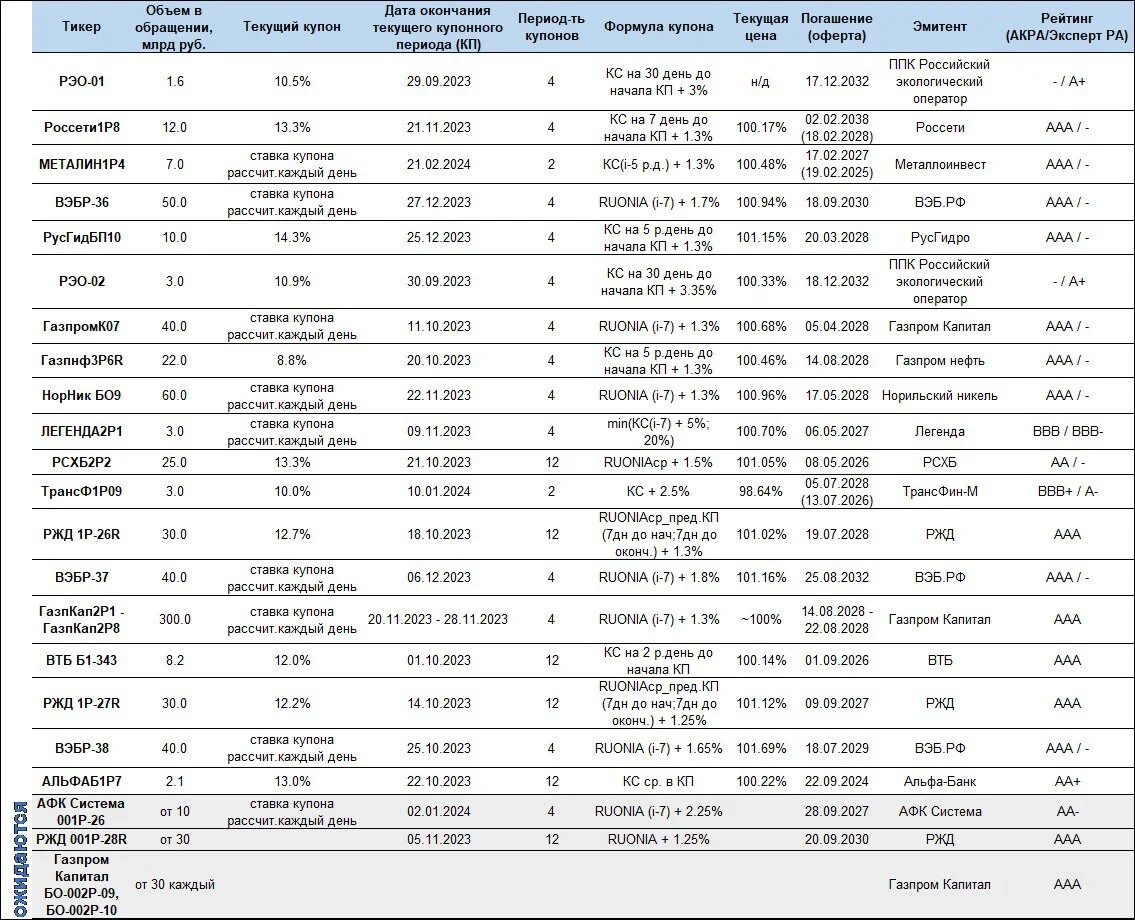The image size is (1135, 920).
Task: Click the 'RUONIAср + 1.5%' formula
Action: click(x=659, y=463)
